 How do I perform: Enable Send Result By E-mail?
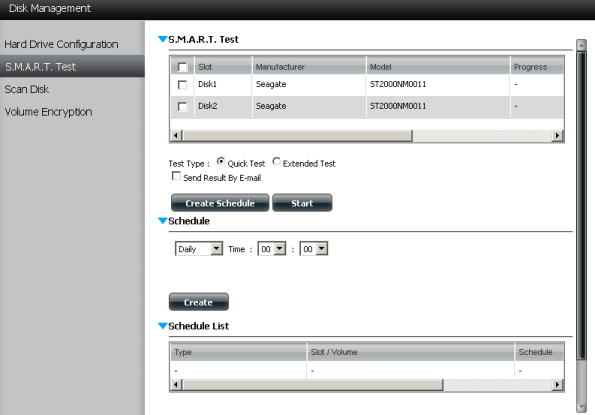[176, 176]
